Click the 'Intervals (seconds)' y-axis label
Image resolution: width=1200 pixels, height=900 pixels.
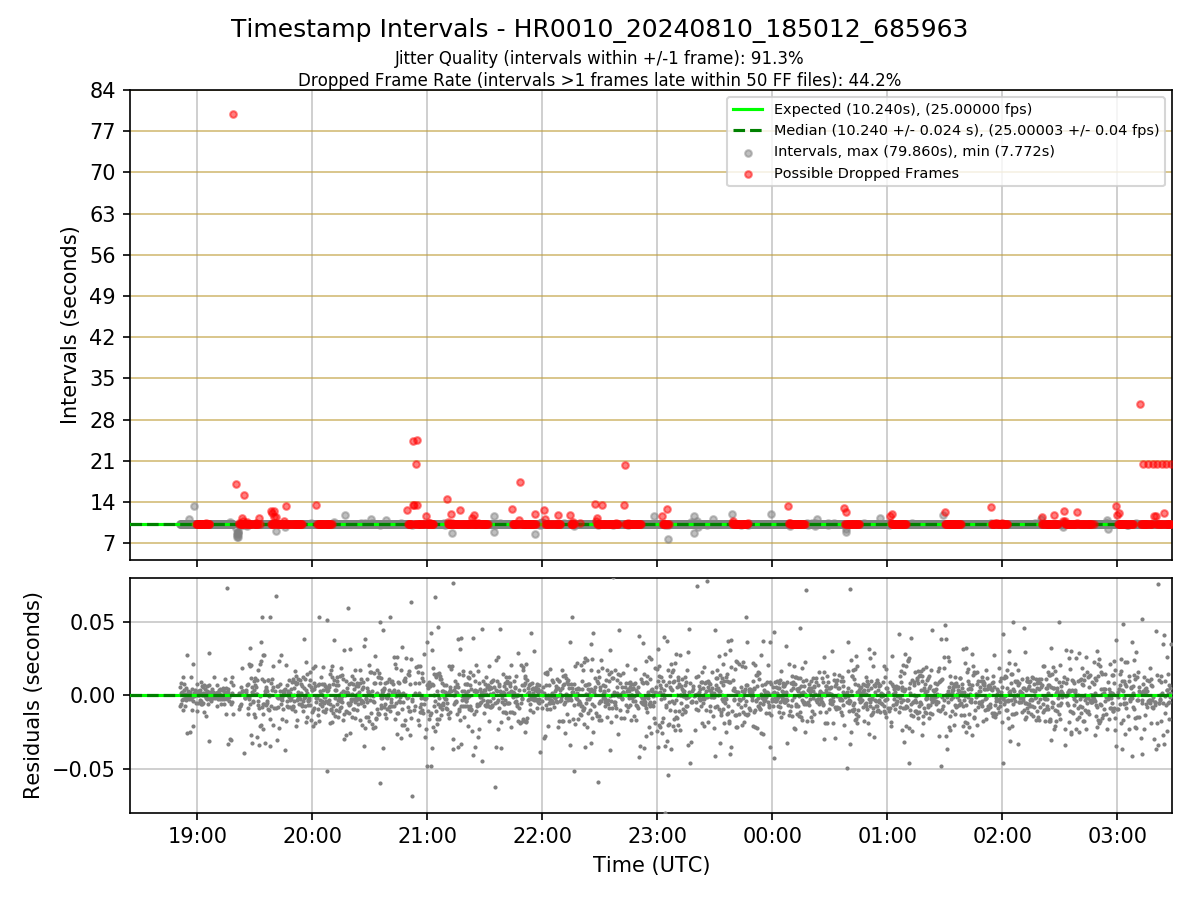tap(70, 325)
